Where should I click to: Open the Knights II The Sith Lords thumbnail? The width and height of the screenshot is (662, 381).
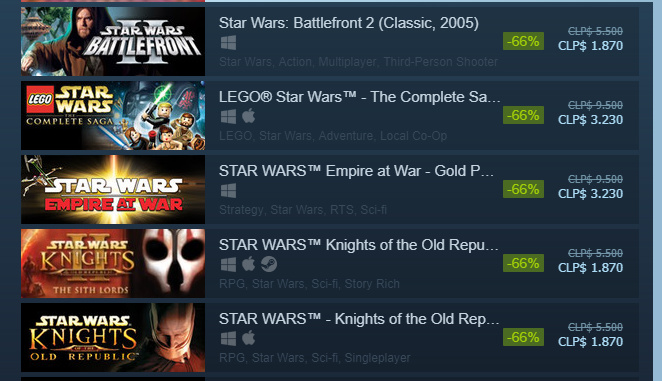tap(113, 263)
